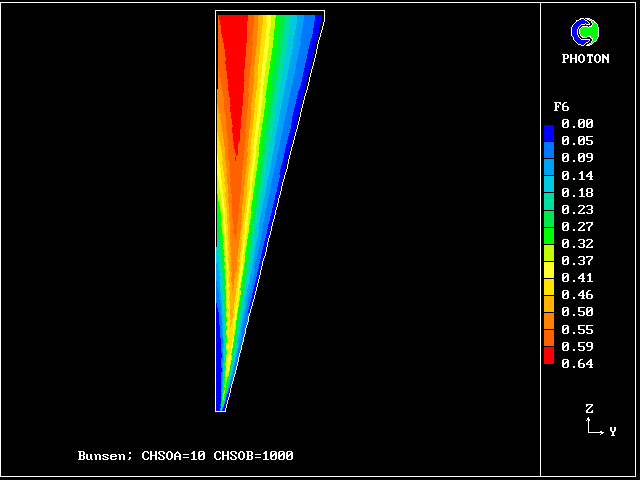Click the 0.46 legend value label
640x480 pixels.
coord(577,295)
